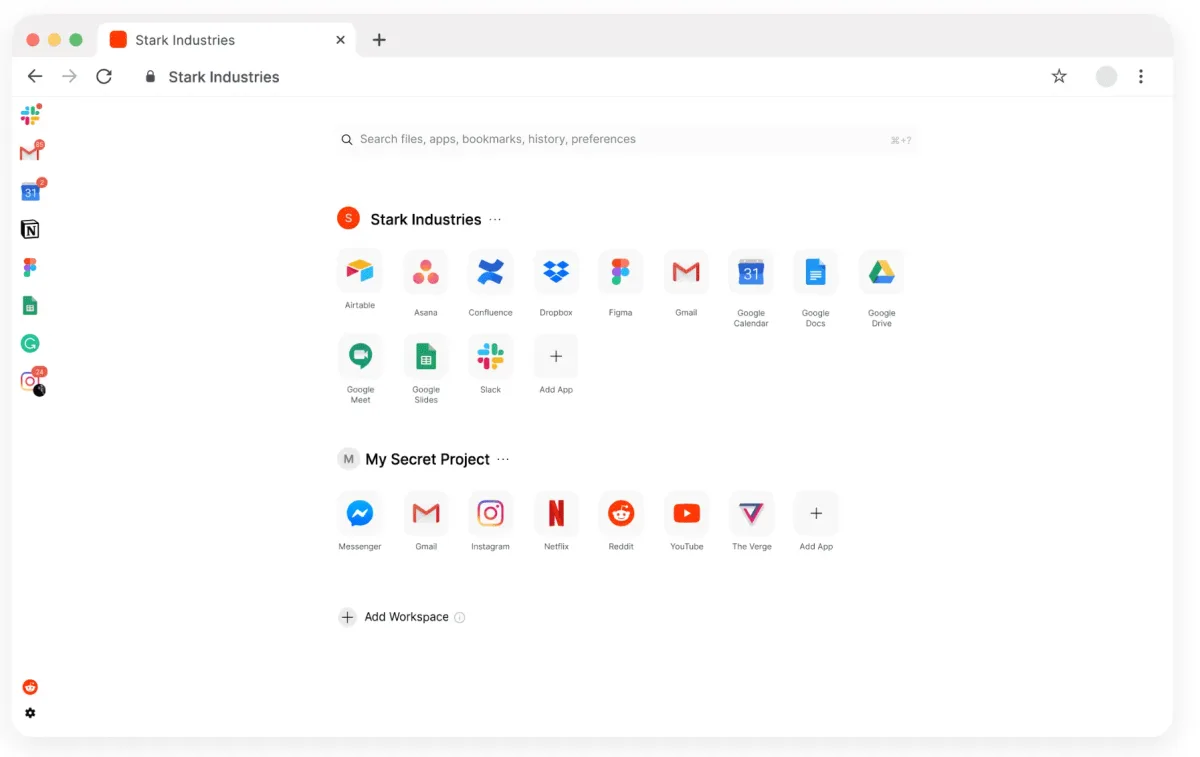This screenshot has height=757, width=1200.
Task: Expand Stark Industries workspace options menu
Action: click(495, 220)
